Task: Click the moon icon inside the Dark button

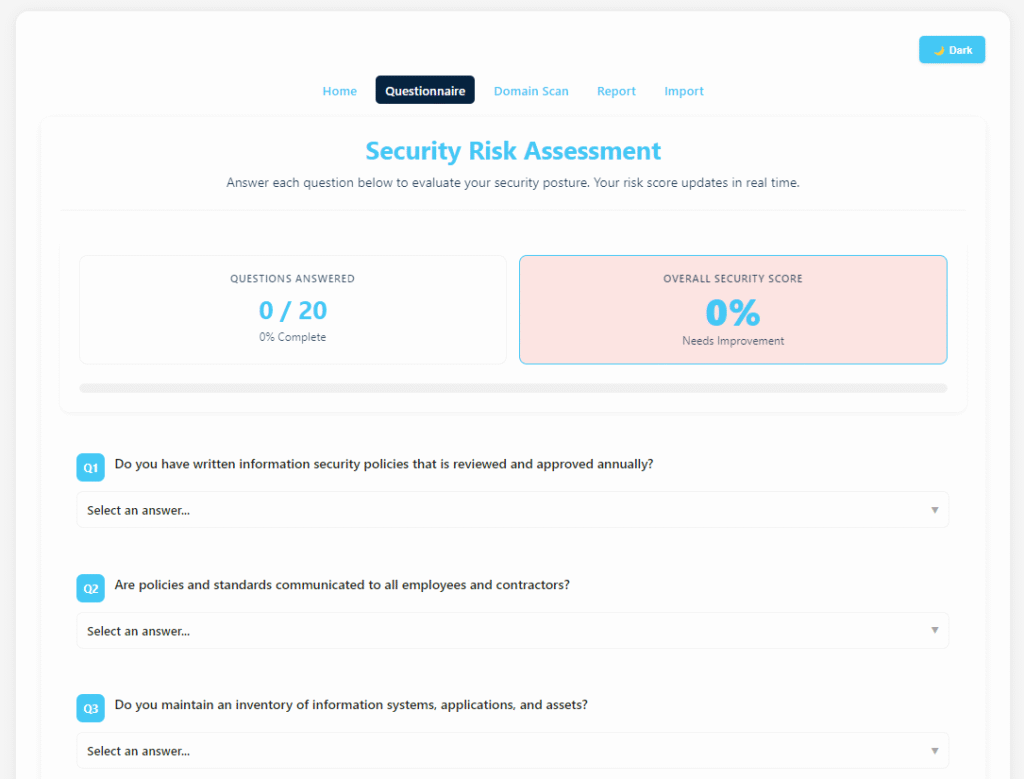Action: [x=939, y=49]
